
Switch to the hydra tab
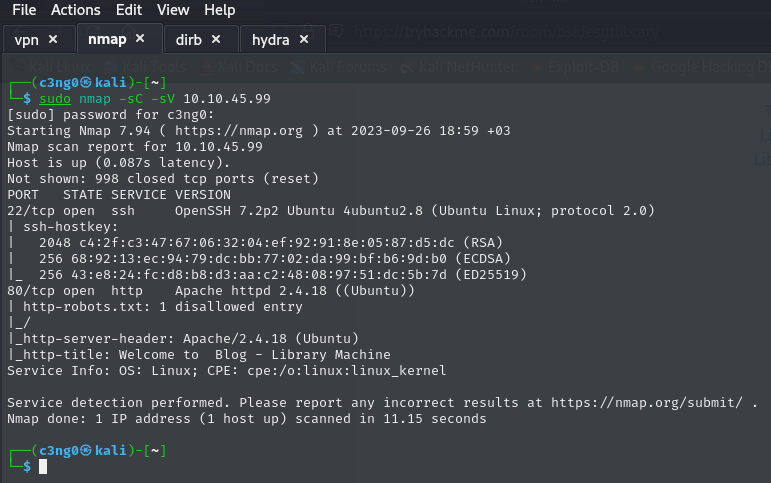(x=270, y=39)
